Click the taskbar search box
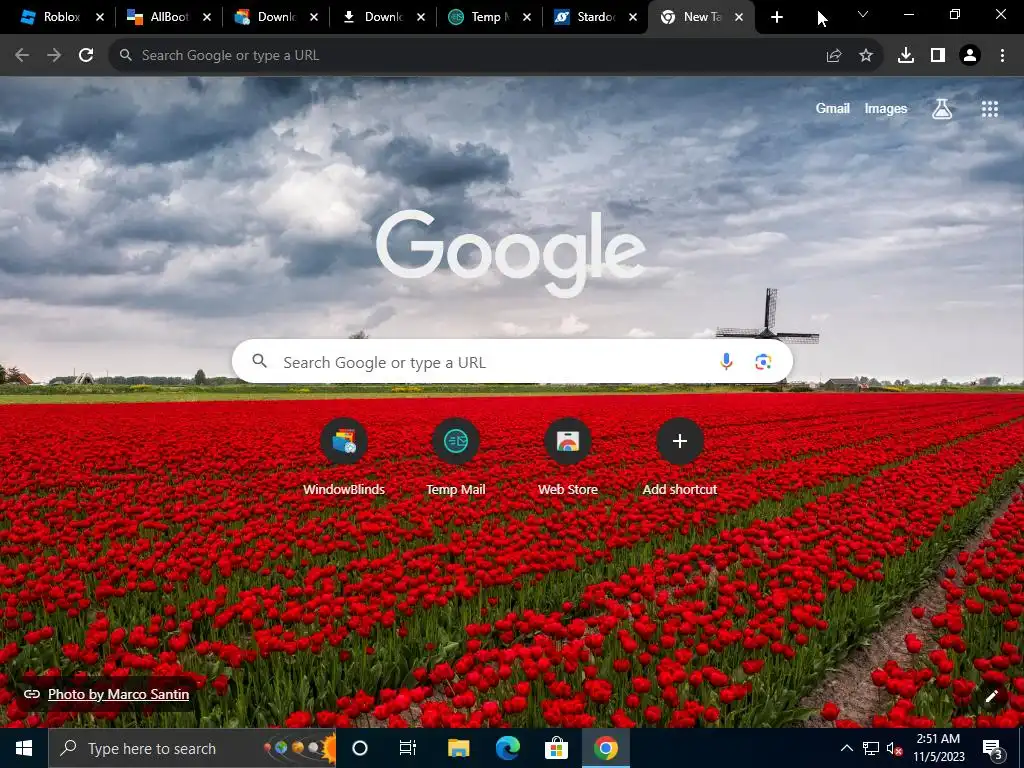Image resolution: width=1024 pixels, height=768 pixels. pyautogui.click(x=192, y=748)
